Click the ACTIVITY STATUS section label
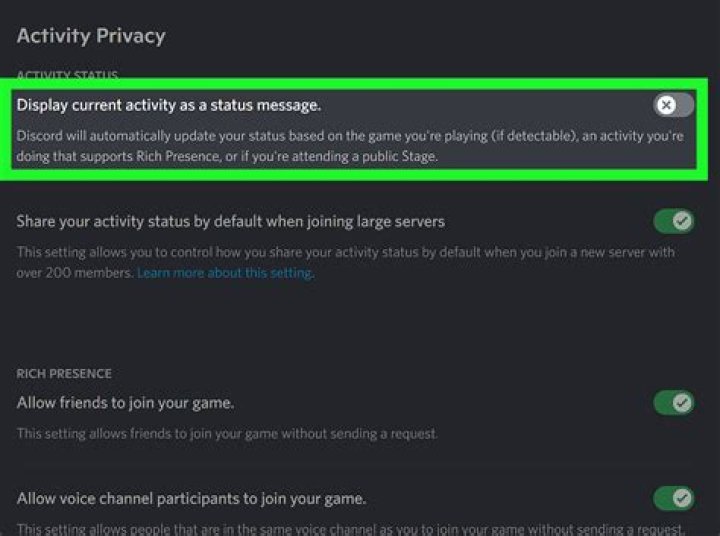Screen dimensions: 720x536 click(x=67, y=76)
